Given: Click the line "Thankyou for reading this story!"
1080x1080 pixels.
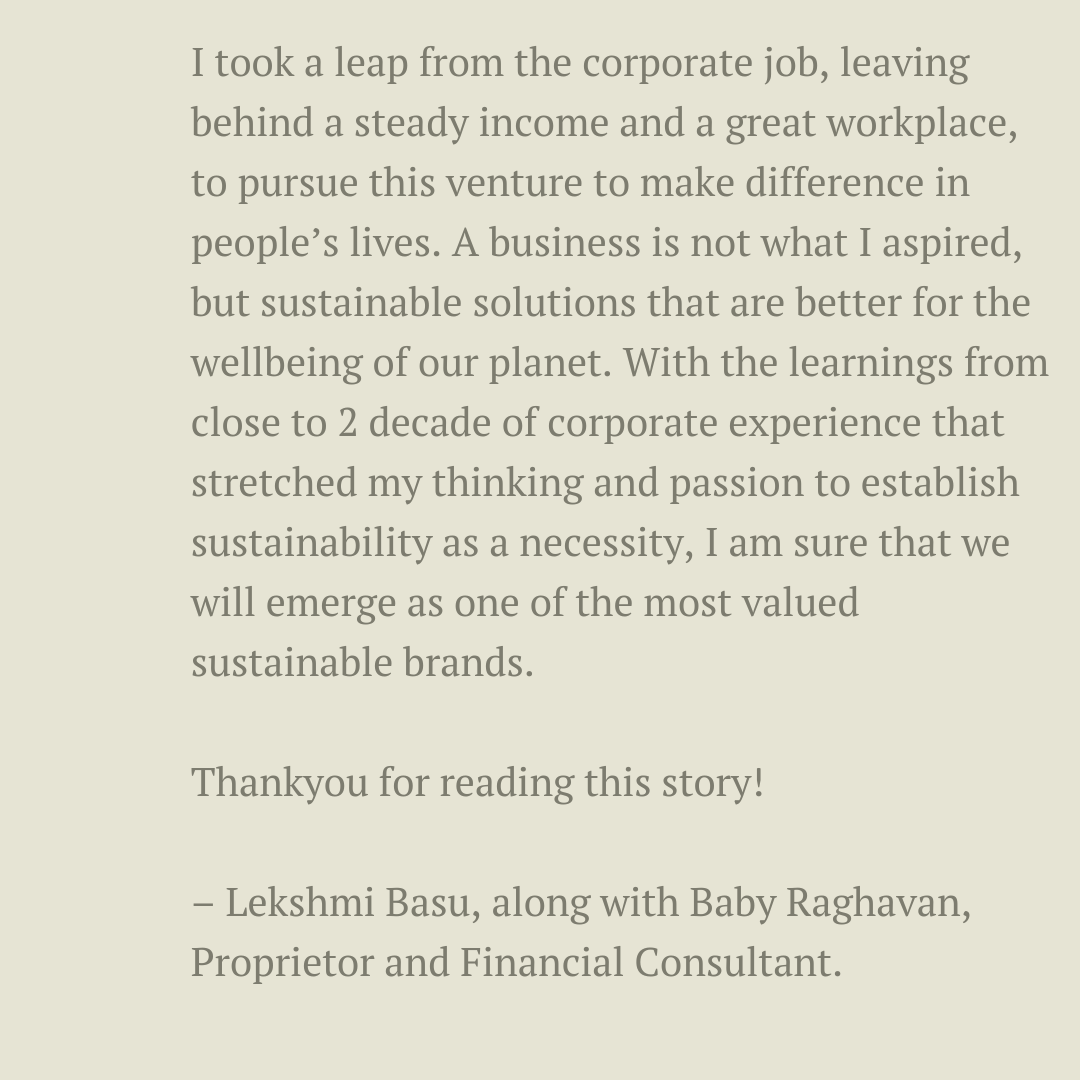Looking at the screenshot, I should [x=477, y=783].
